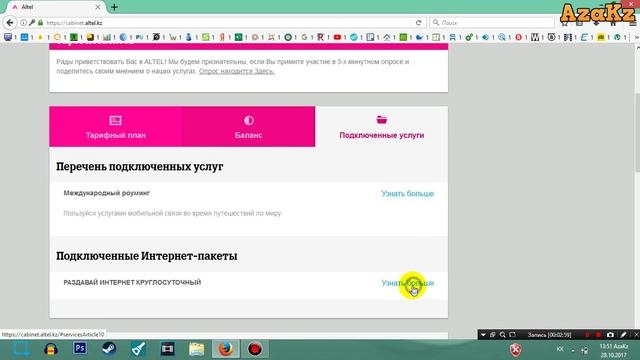Open the YouTube bookmark in bookmarks bar
The height and width of the screenshot is (360, 640).
[x=337, y=37]
